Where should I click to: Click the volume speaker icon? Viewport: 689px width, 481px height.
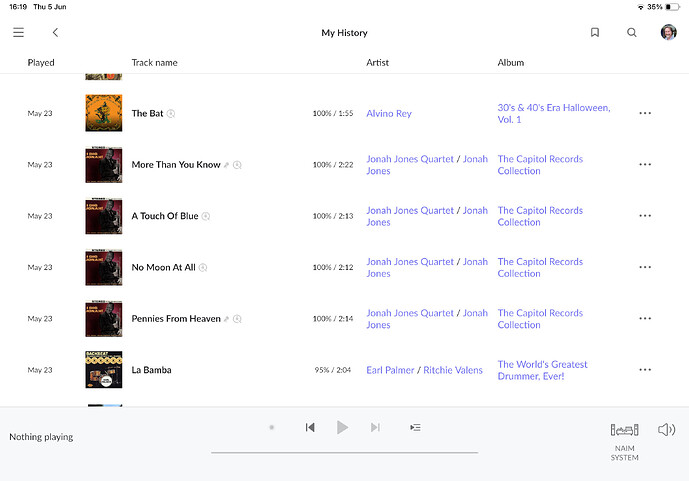[x=666, y=430]
